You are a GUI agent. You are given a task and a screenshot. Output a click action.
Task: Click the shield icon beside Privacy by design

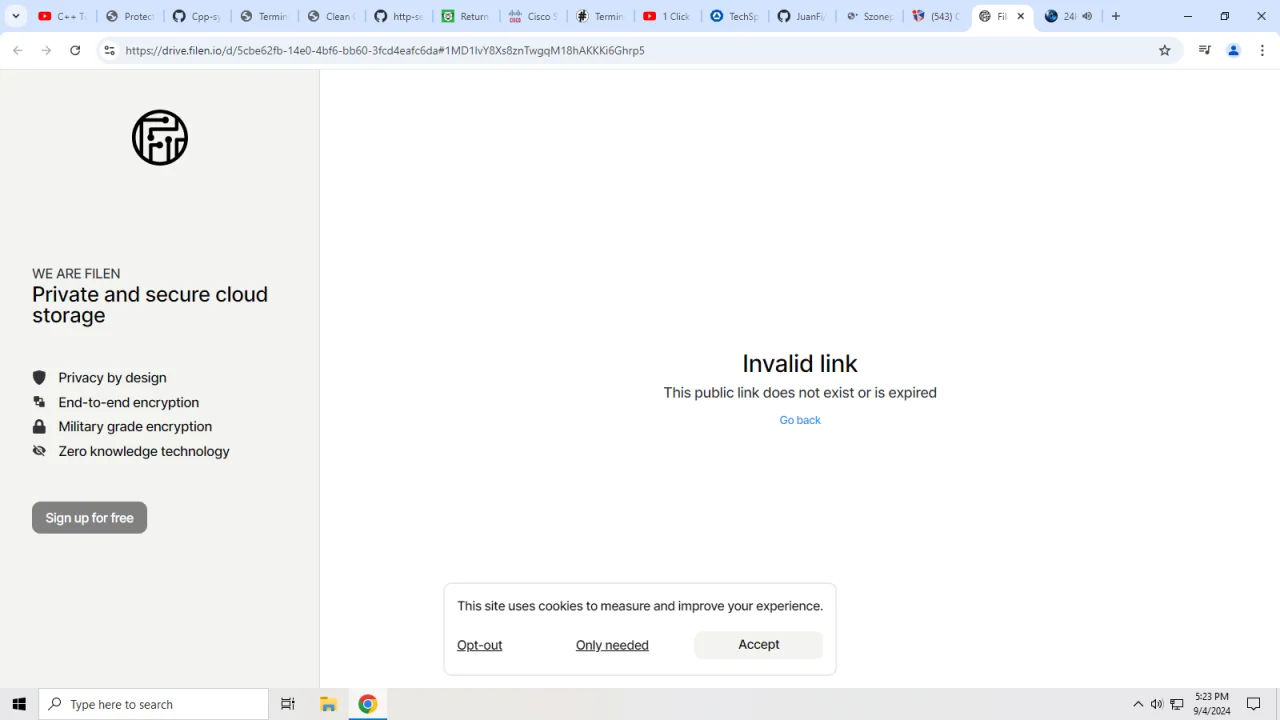pyautogui.click(x=39, y=377)
